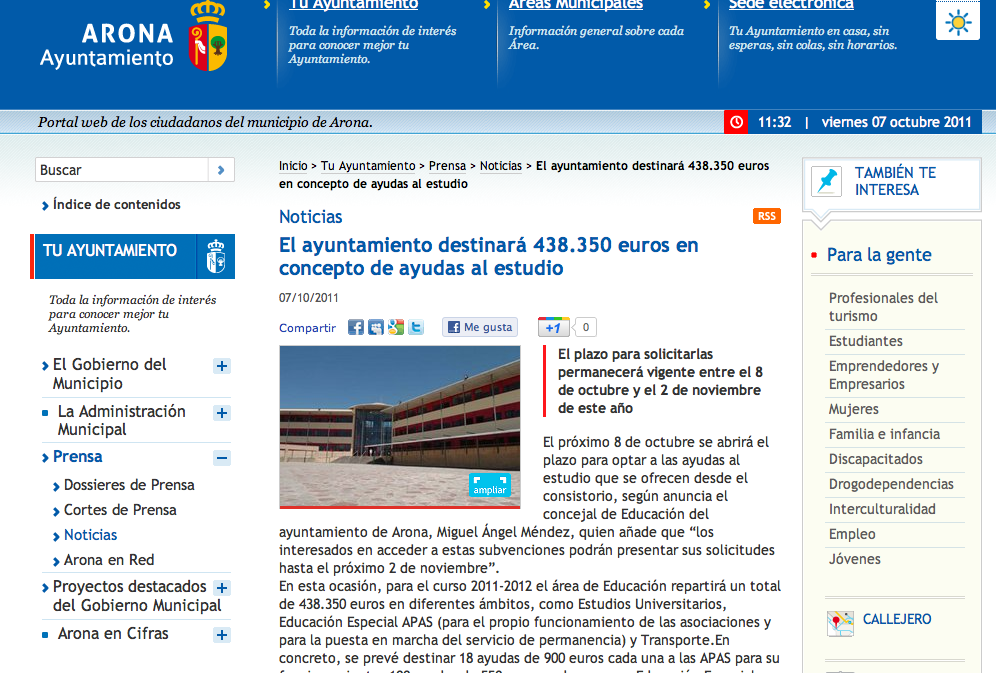Open Estudiantes link in sidebar
996x673 pixels.
pyautogui.click(x=865, y=341)
